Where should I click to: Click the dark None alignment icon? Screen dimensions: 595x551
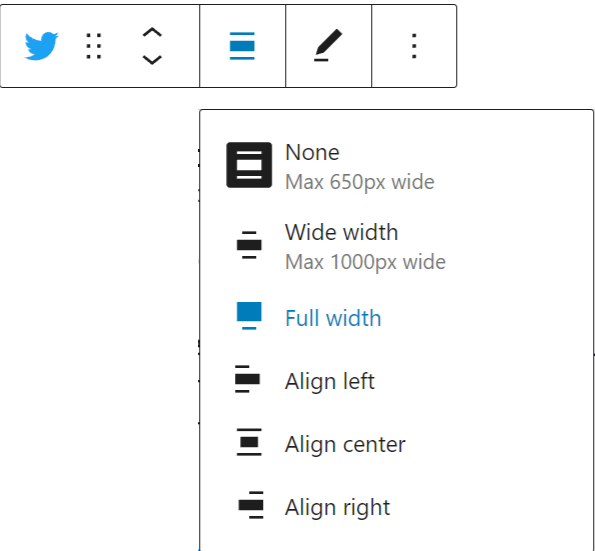pyautogui.click(x=249, y=165)
